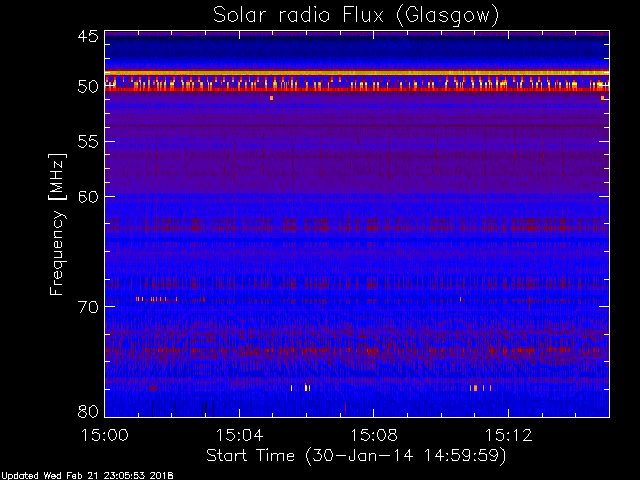The height and width of the screenshot is (480, 640).
Task: Click the 15:04 time tick label
Action: click(239, 435)
